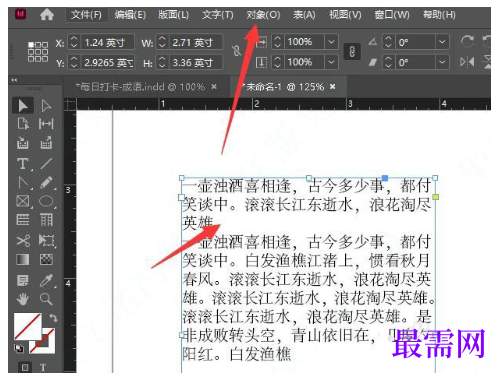Swap fill and stroke colors
504x375 pixels.
(53, 318)
